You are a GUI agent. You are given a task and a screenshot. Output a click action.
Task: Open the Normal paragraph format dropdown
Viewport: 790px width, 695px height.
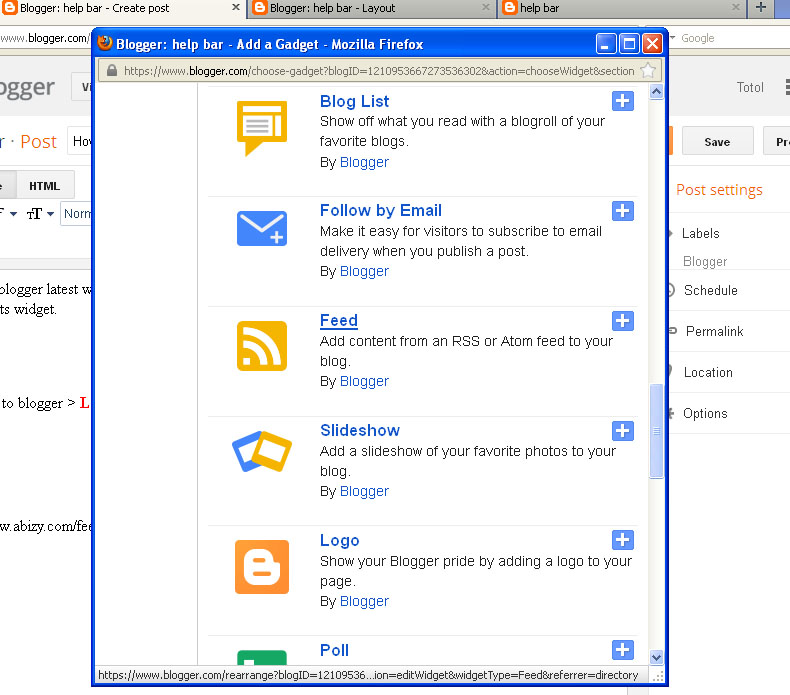tap(76, 214)
